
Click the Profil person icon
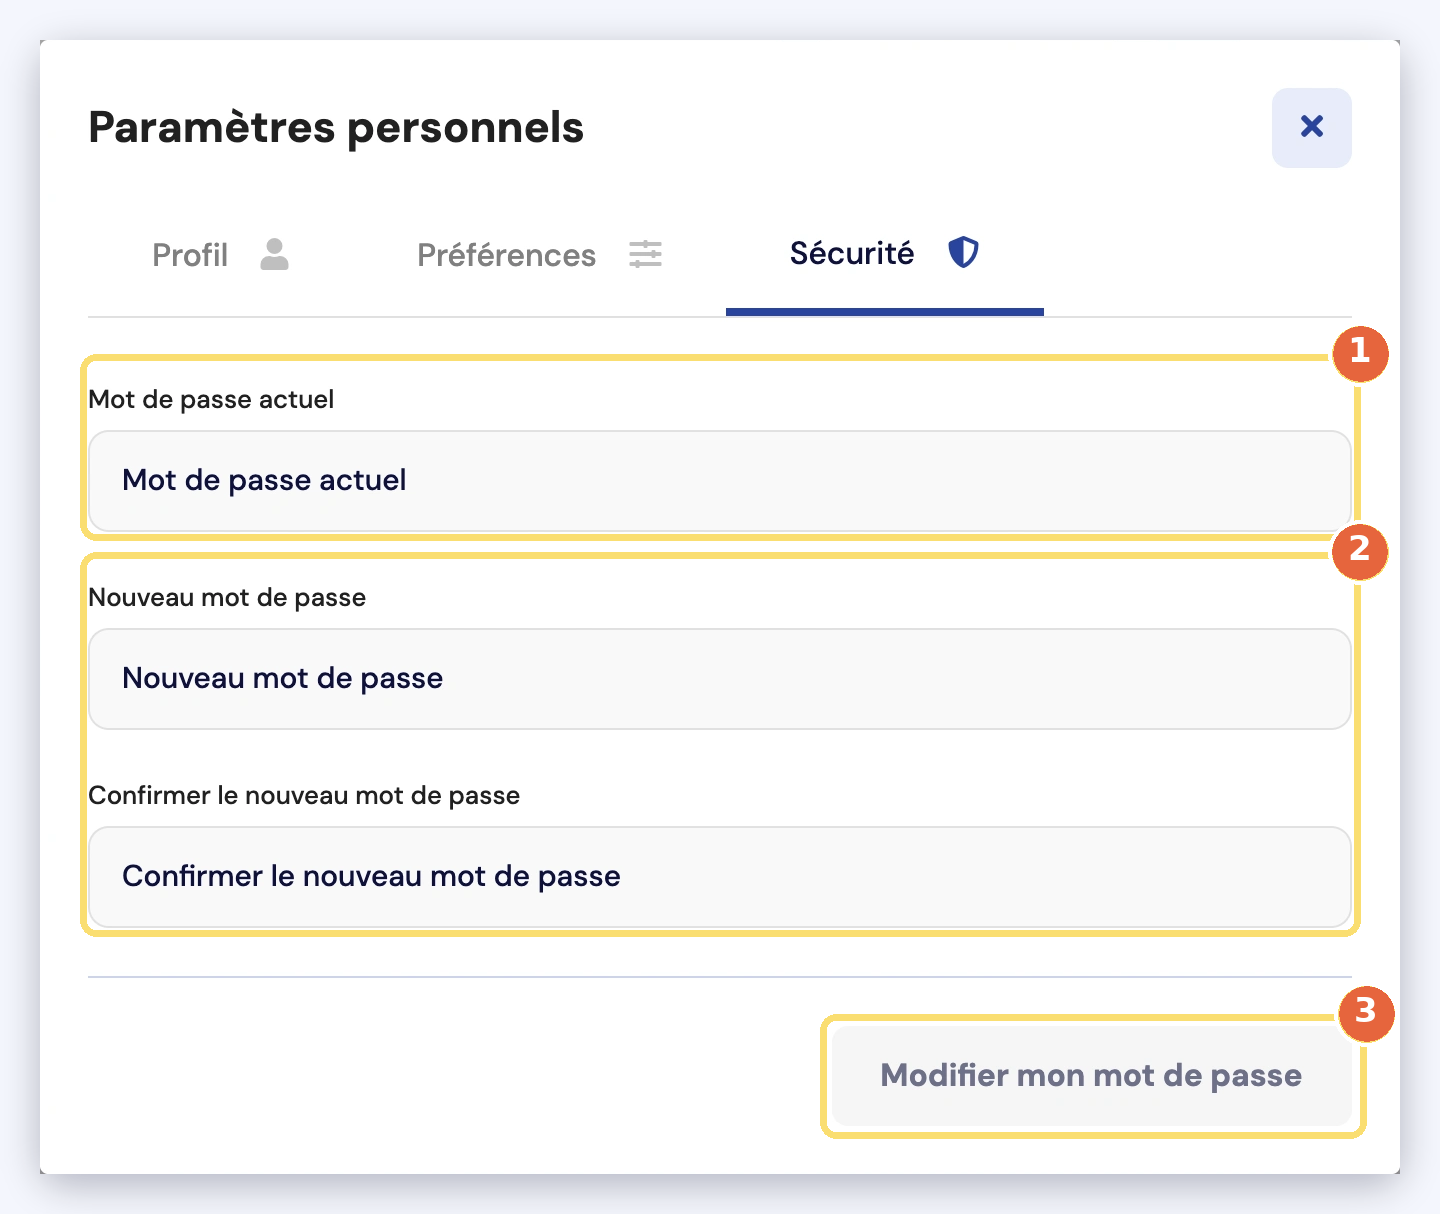pyautogui.click(x=274, y=255)
